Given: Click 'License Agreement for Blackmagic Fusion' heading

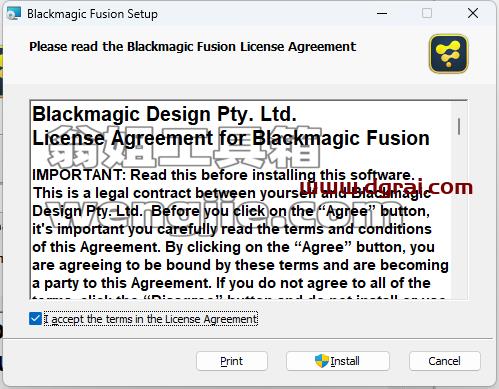Looking at the screenshot, I should coord(231,138).
